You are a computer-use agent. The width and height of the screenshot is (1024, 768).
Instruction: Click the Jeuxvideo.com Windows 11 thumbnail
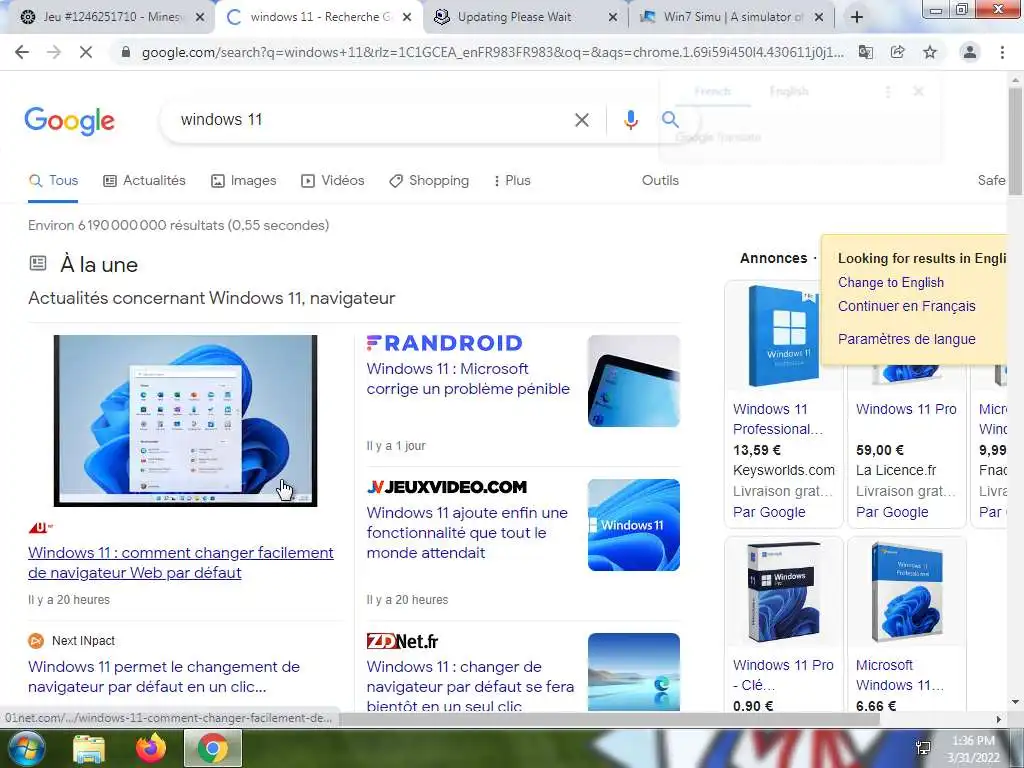[633, 525]
